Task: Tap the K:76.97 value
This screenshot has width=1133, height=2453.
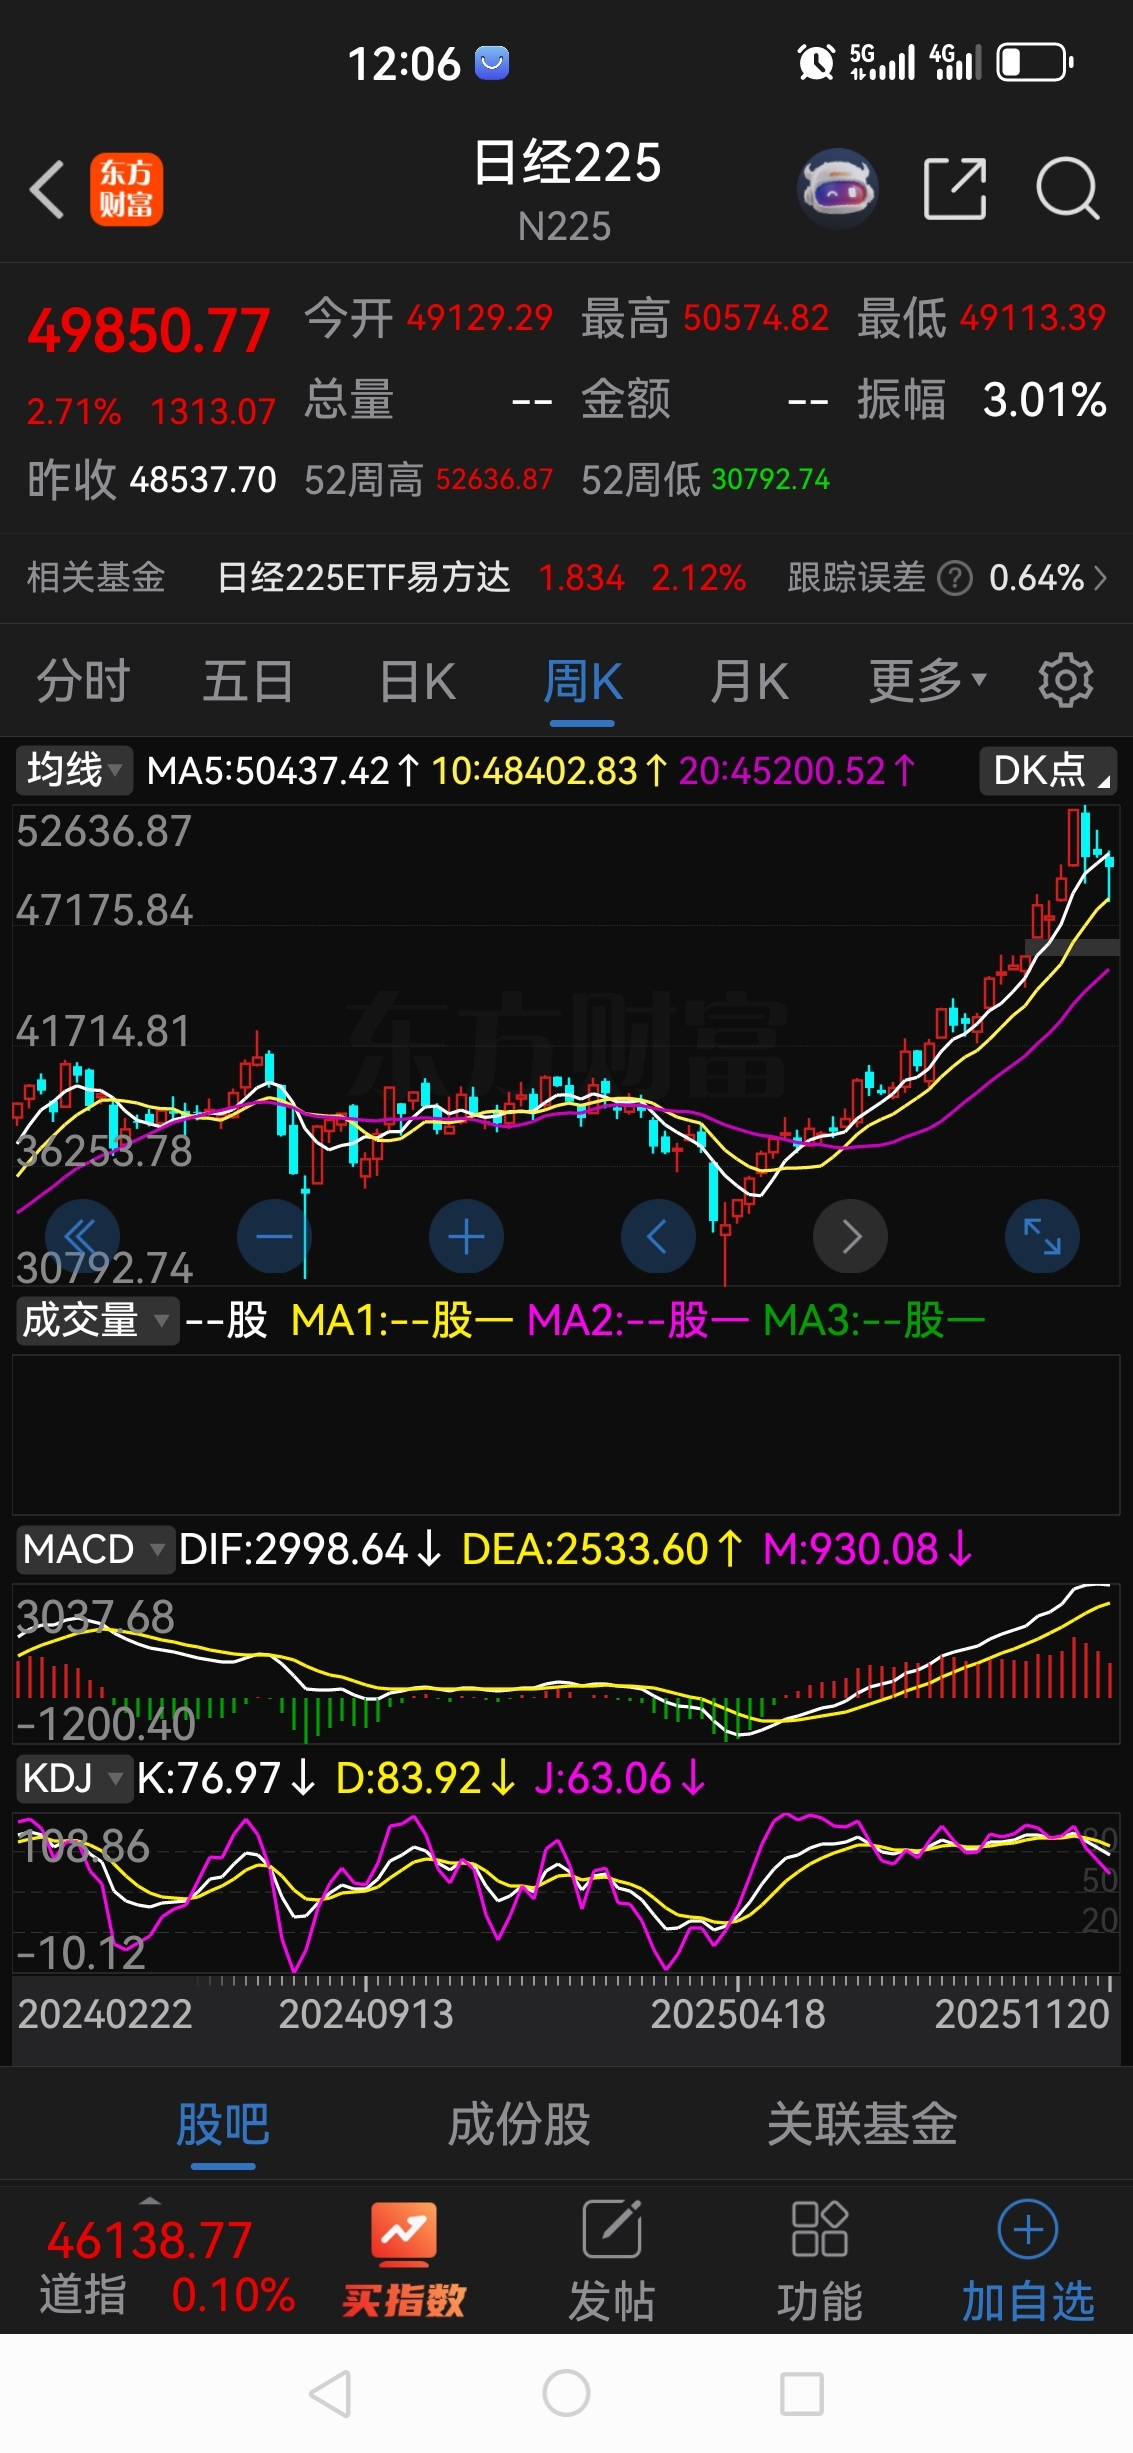Action: coord(226,1779)
